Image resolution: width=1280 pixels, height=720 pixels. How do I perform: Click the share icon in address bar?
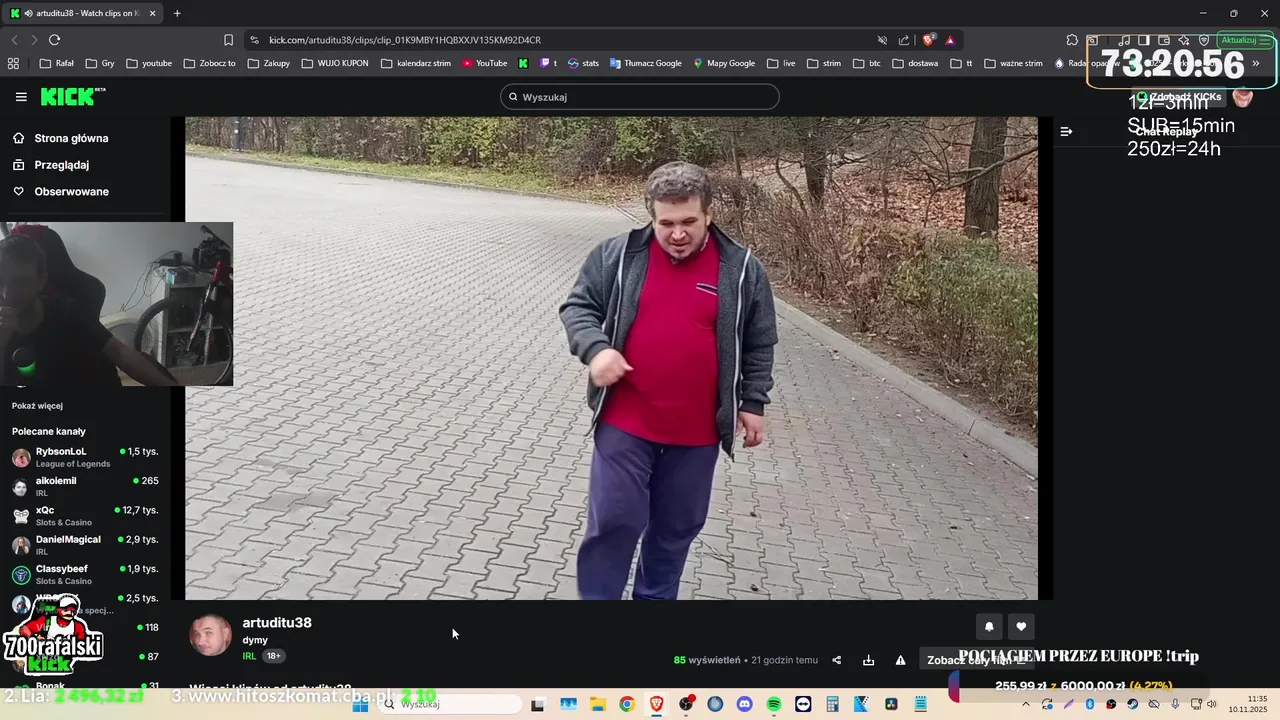tap(904, 40)
